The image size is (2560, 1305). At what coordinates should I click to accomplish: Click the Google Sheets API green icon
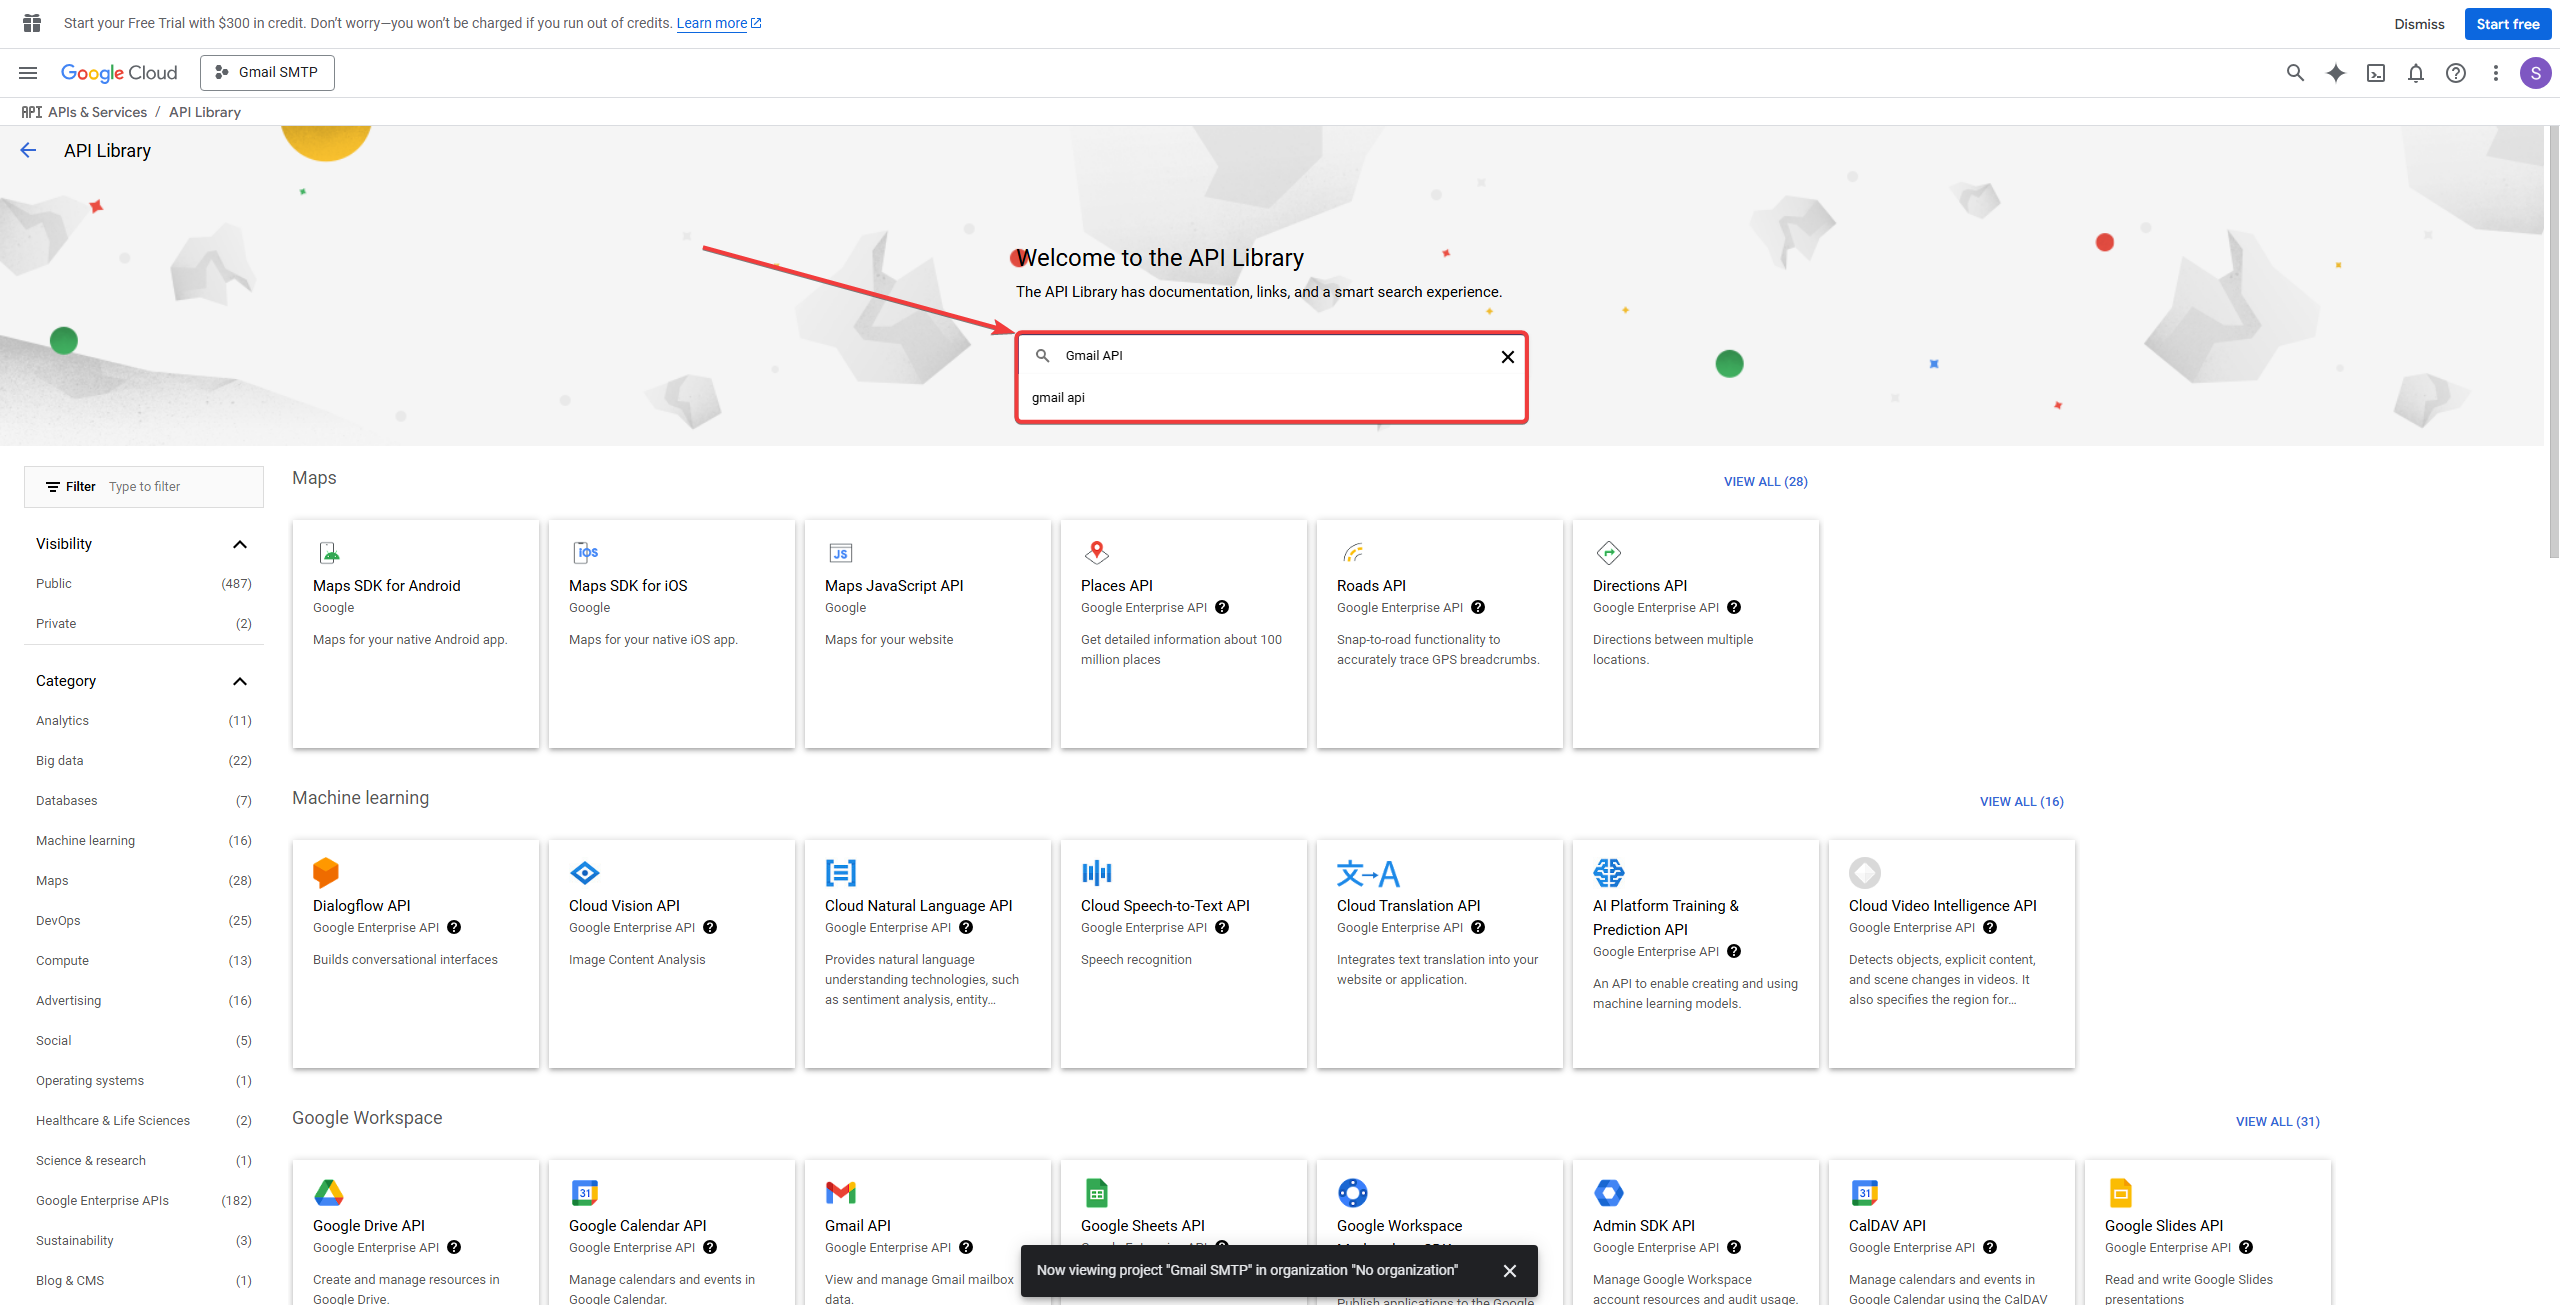click(1097, 1193)
